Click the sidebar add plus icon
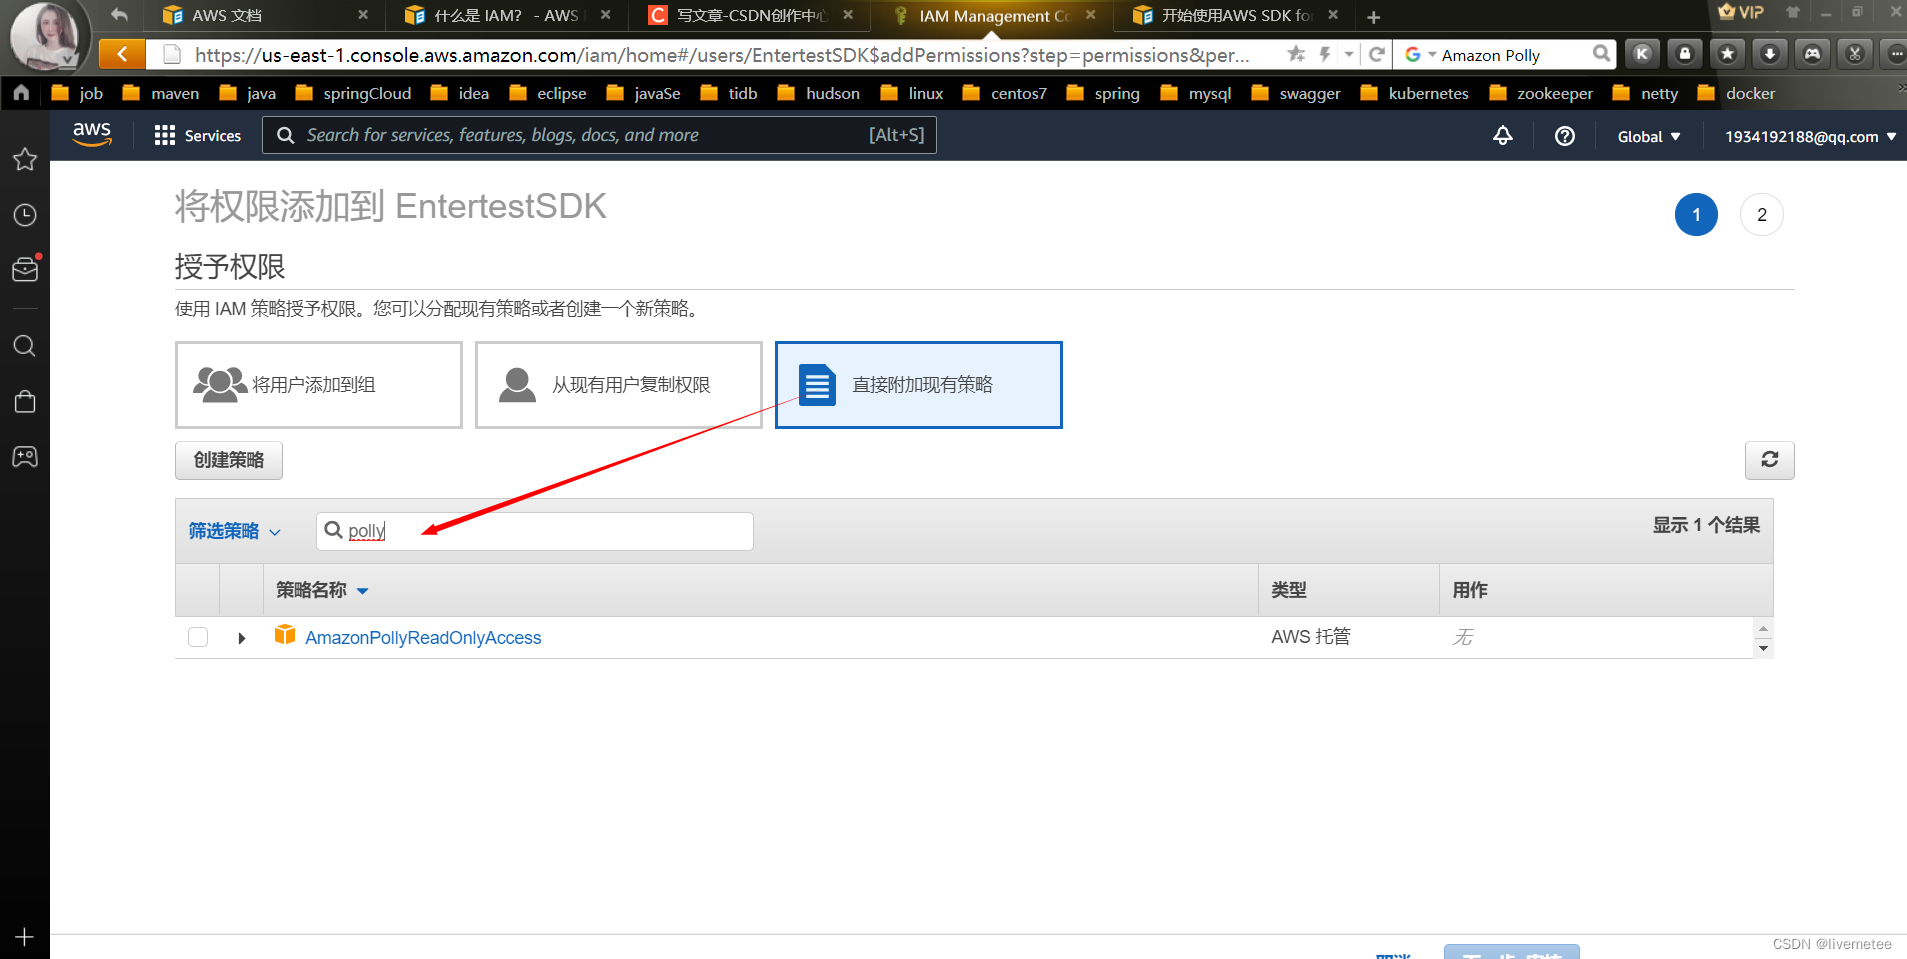 [x=25, y=937]
